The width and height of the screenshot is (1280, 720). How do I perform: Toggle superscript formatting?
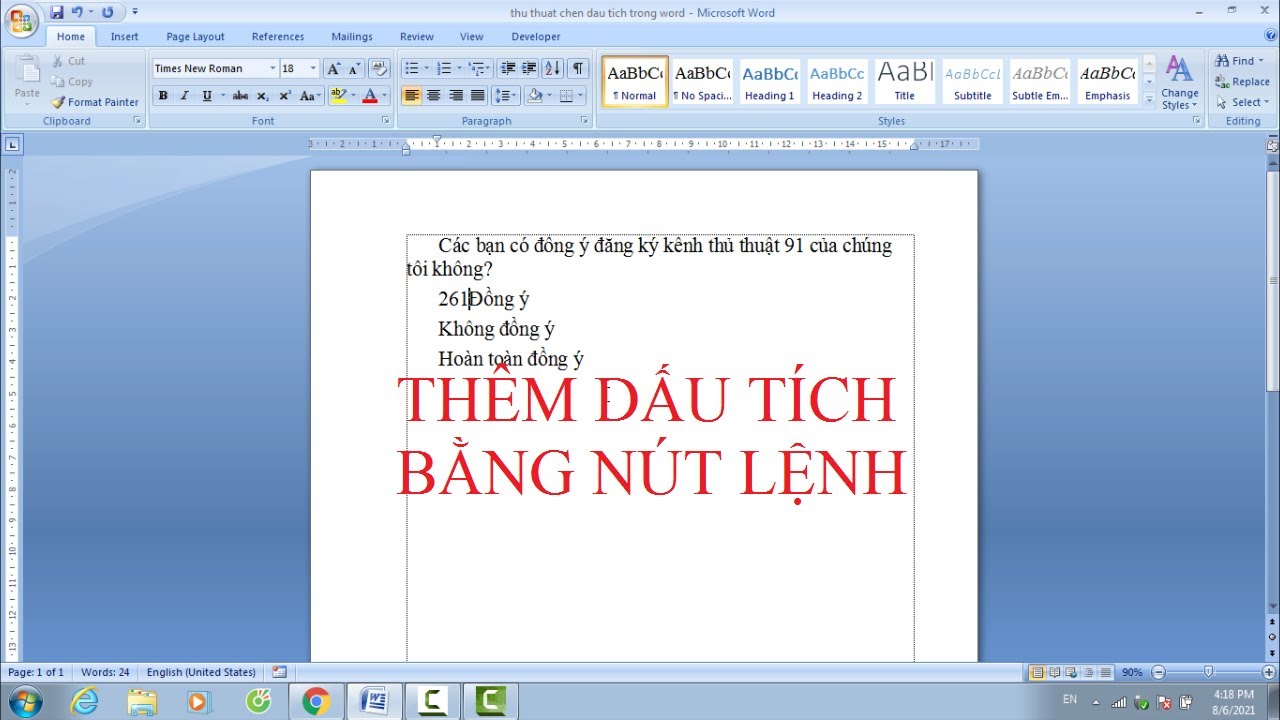pos(284,96)
